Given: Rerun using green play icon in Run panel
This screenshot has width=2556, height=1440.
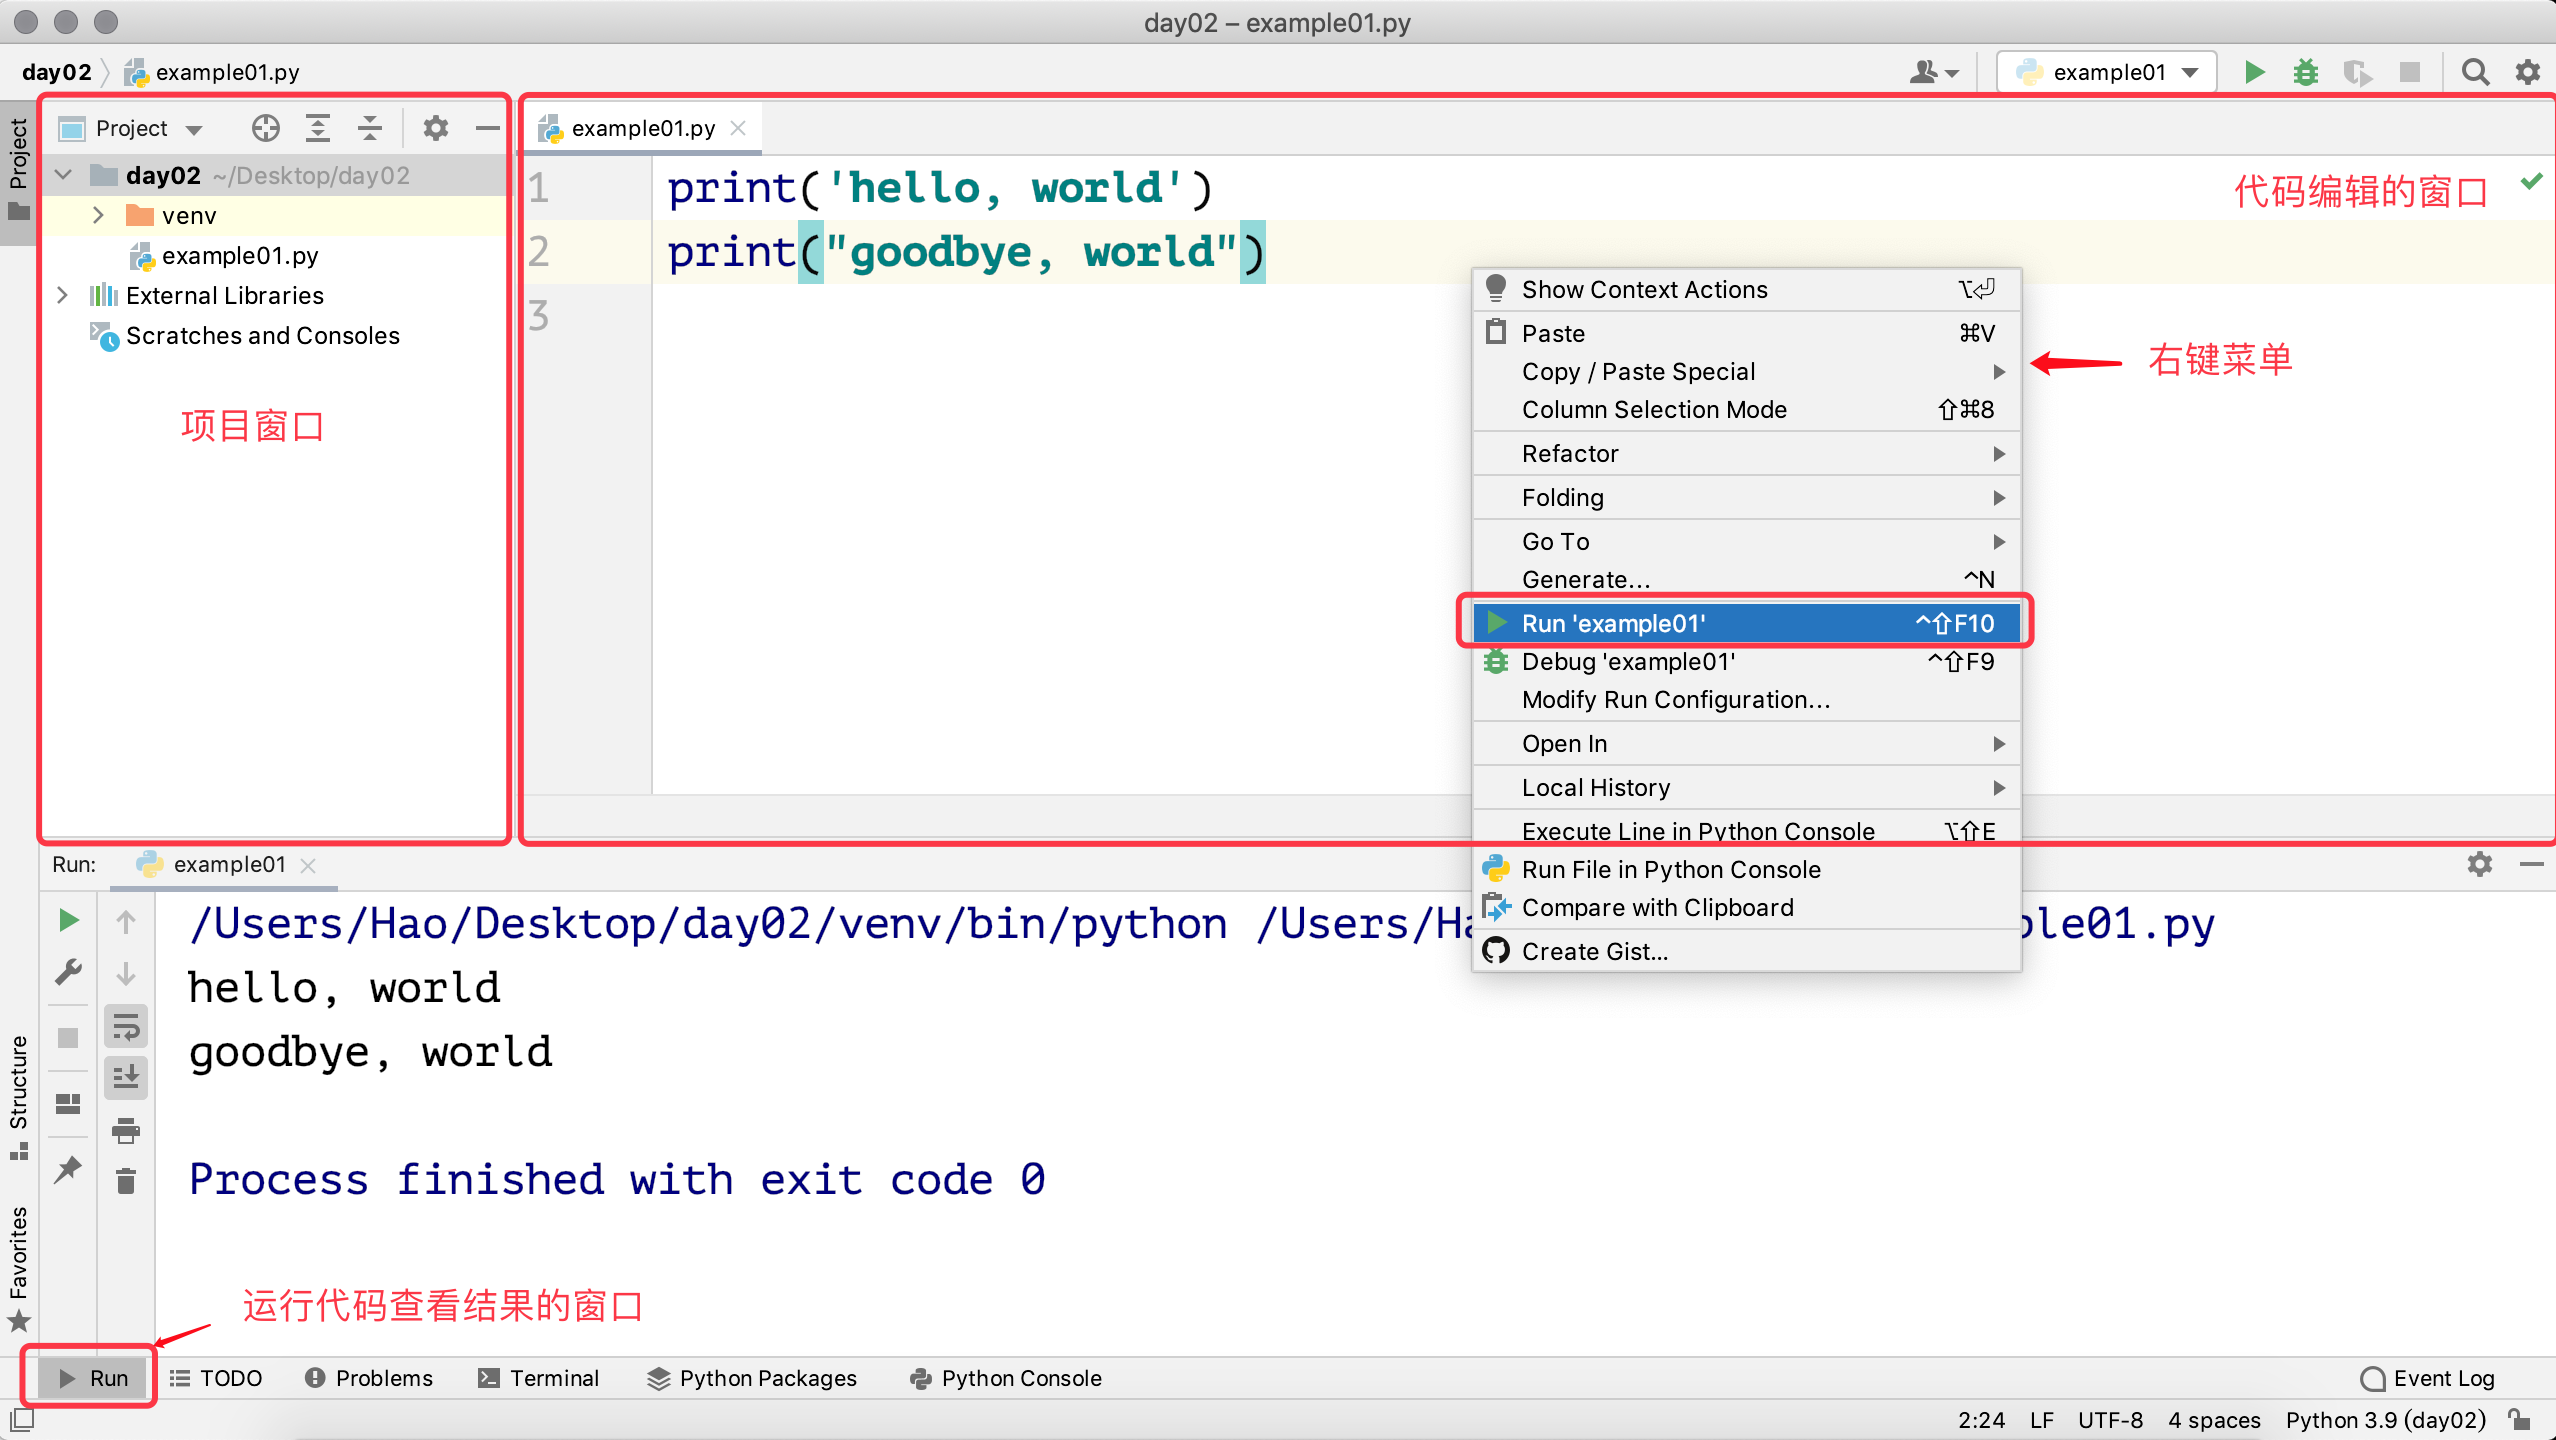Looking at the screenshot, I should (68, 920).
